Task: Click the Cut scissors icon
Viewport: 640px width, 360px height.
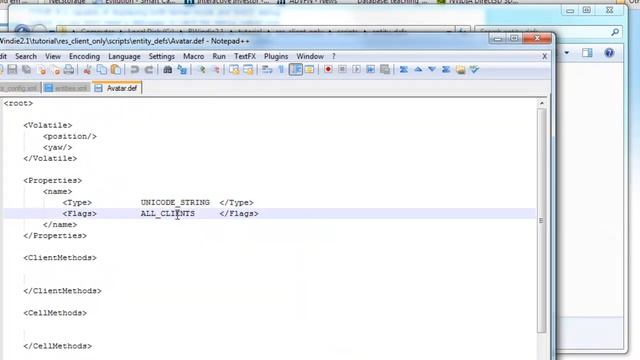Action: 87,70
